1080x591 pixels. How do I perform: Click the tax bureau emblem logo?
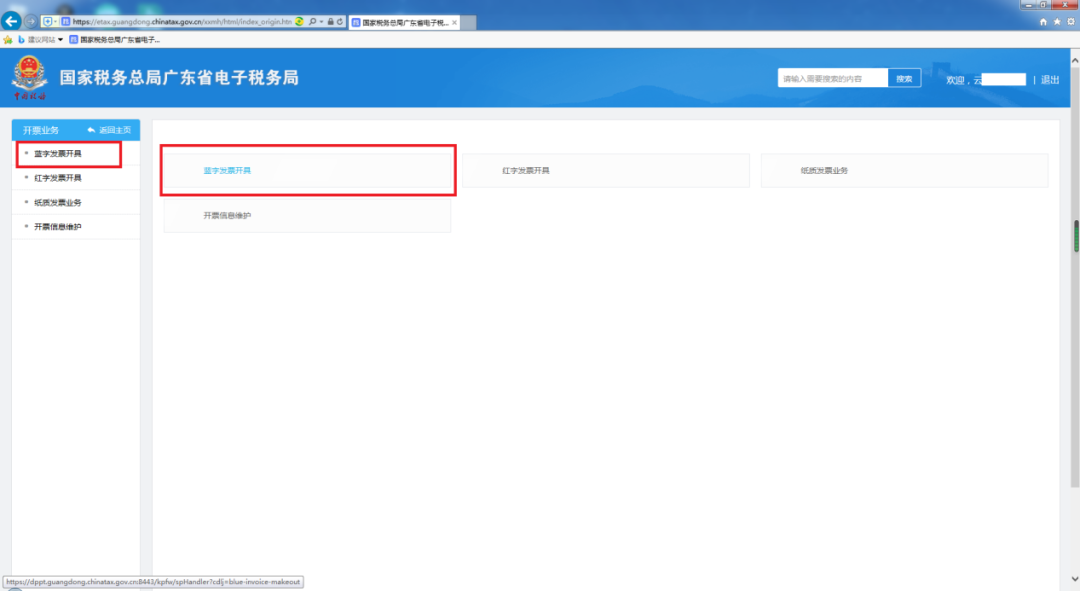[x=29, y=77]
